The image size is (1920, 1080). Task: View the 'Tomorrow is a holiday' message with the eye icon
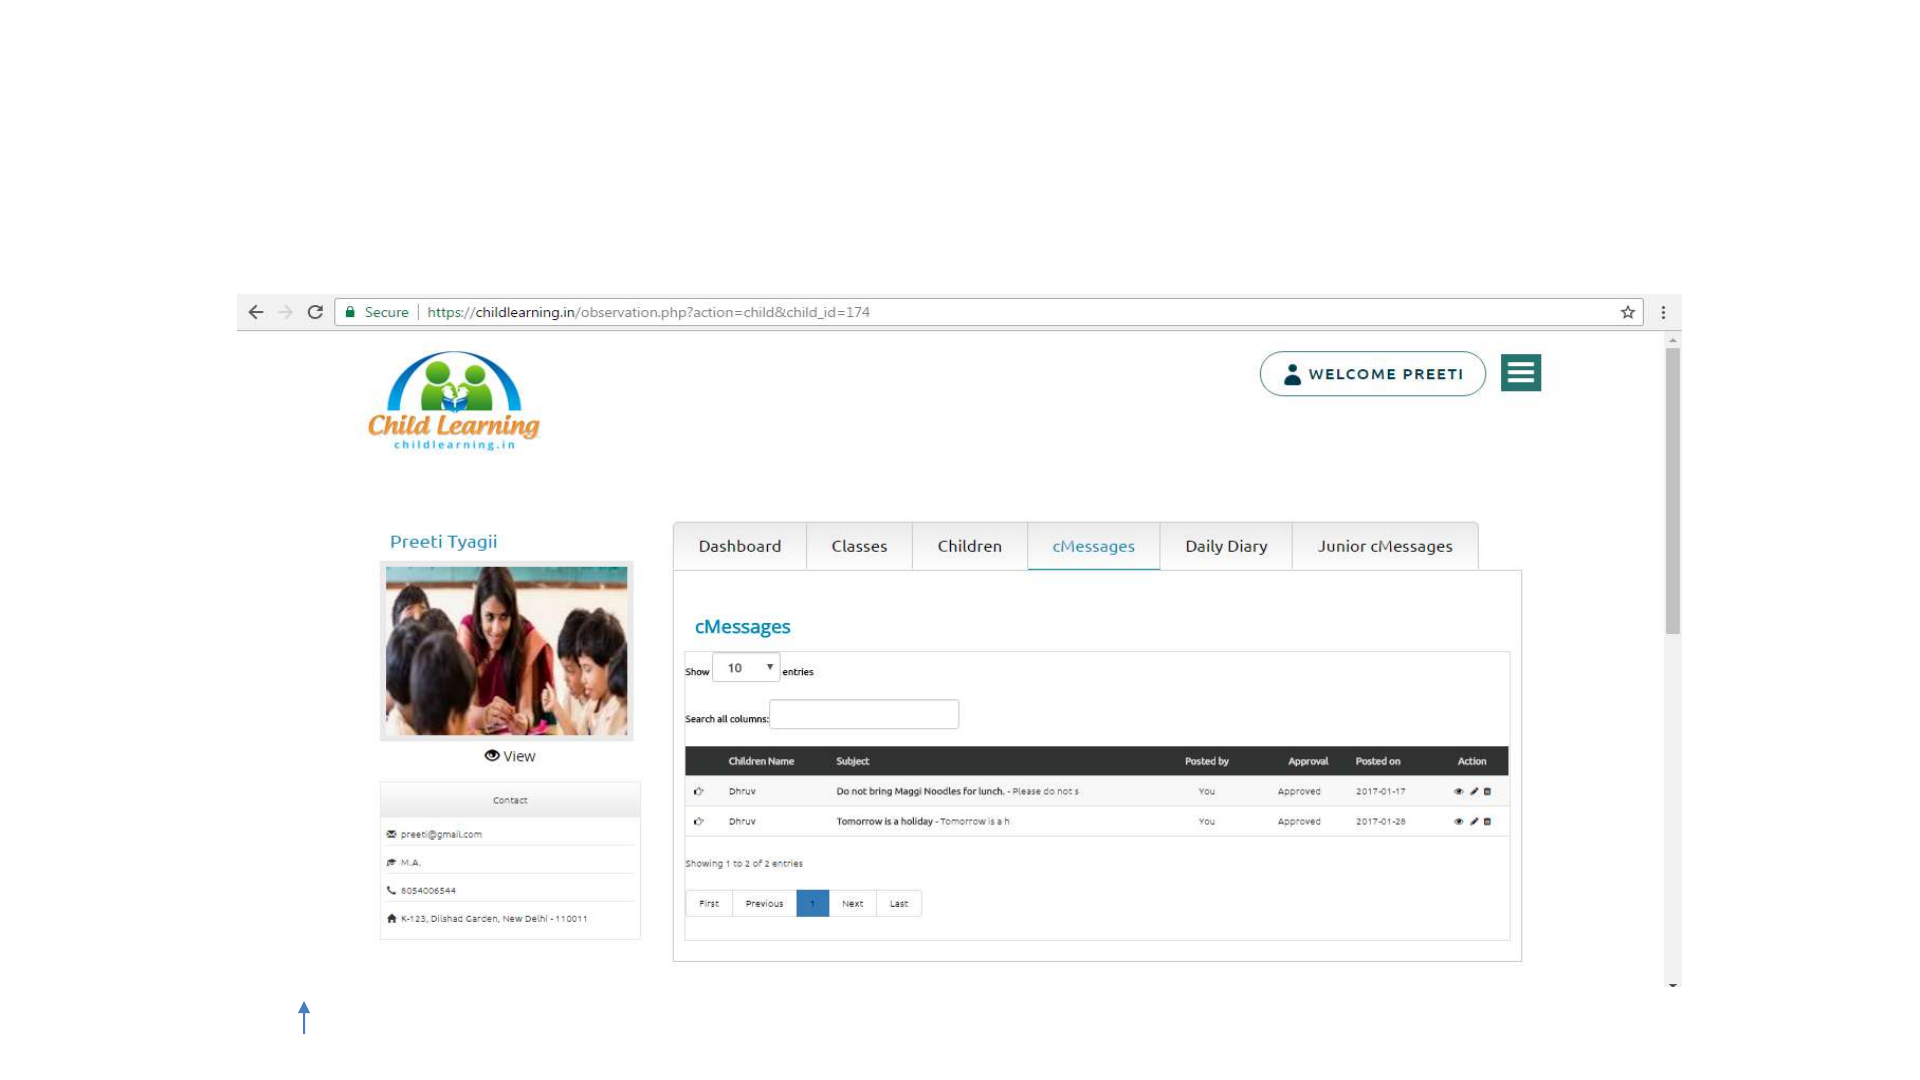coord(1458,821)
